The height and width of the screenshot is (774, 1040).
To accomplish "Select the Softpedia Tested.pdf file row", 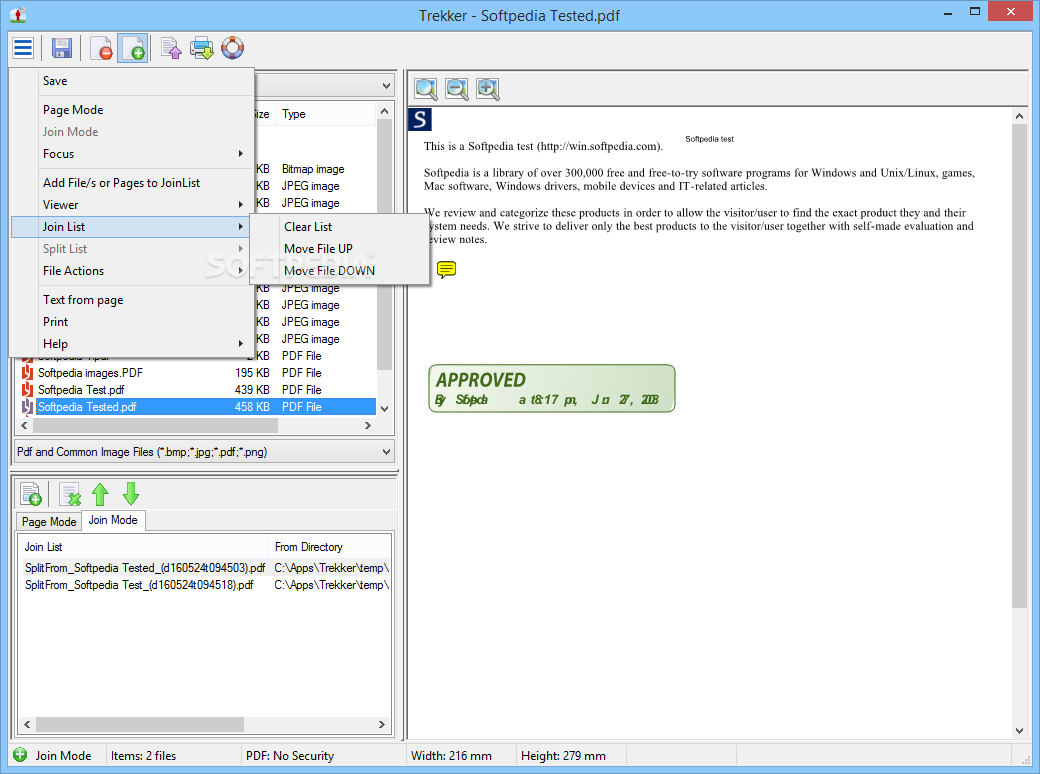I will point(206,407).
